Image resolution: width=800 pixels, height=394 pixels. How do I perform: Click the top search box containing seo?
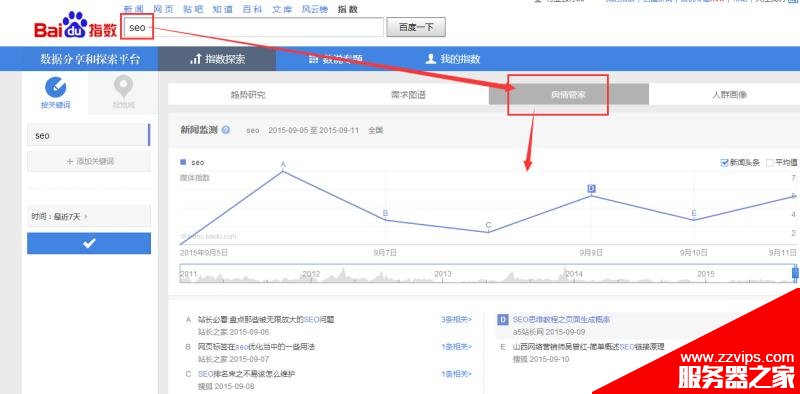(x=252, y=27)
